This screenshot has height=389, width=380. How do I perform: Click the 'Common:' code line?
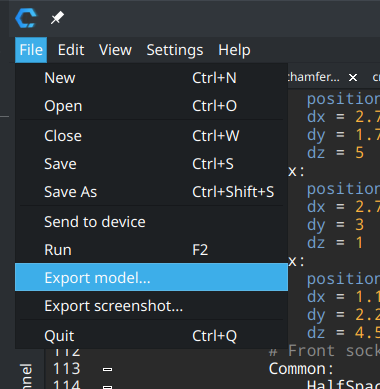pyautogui.click(x=301, y=369)
